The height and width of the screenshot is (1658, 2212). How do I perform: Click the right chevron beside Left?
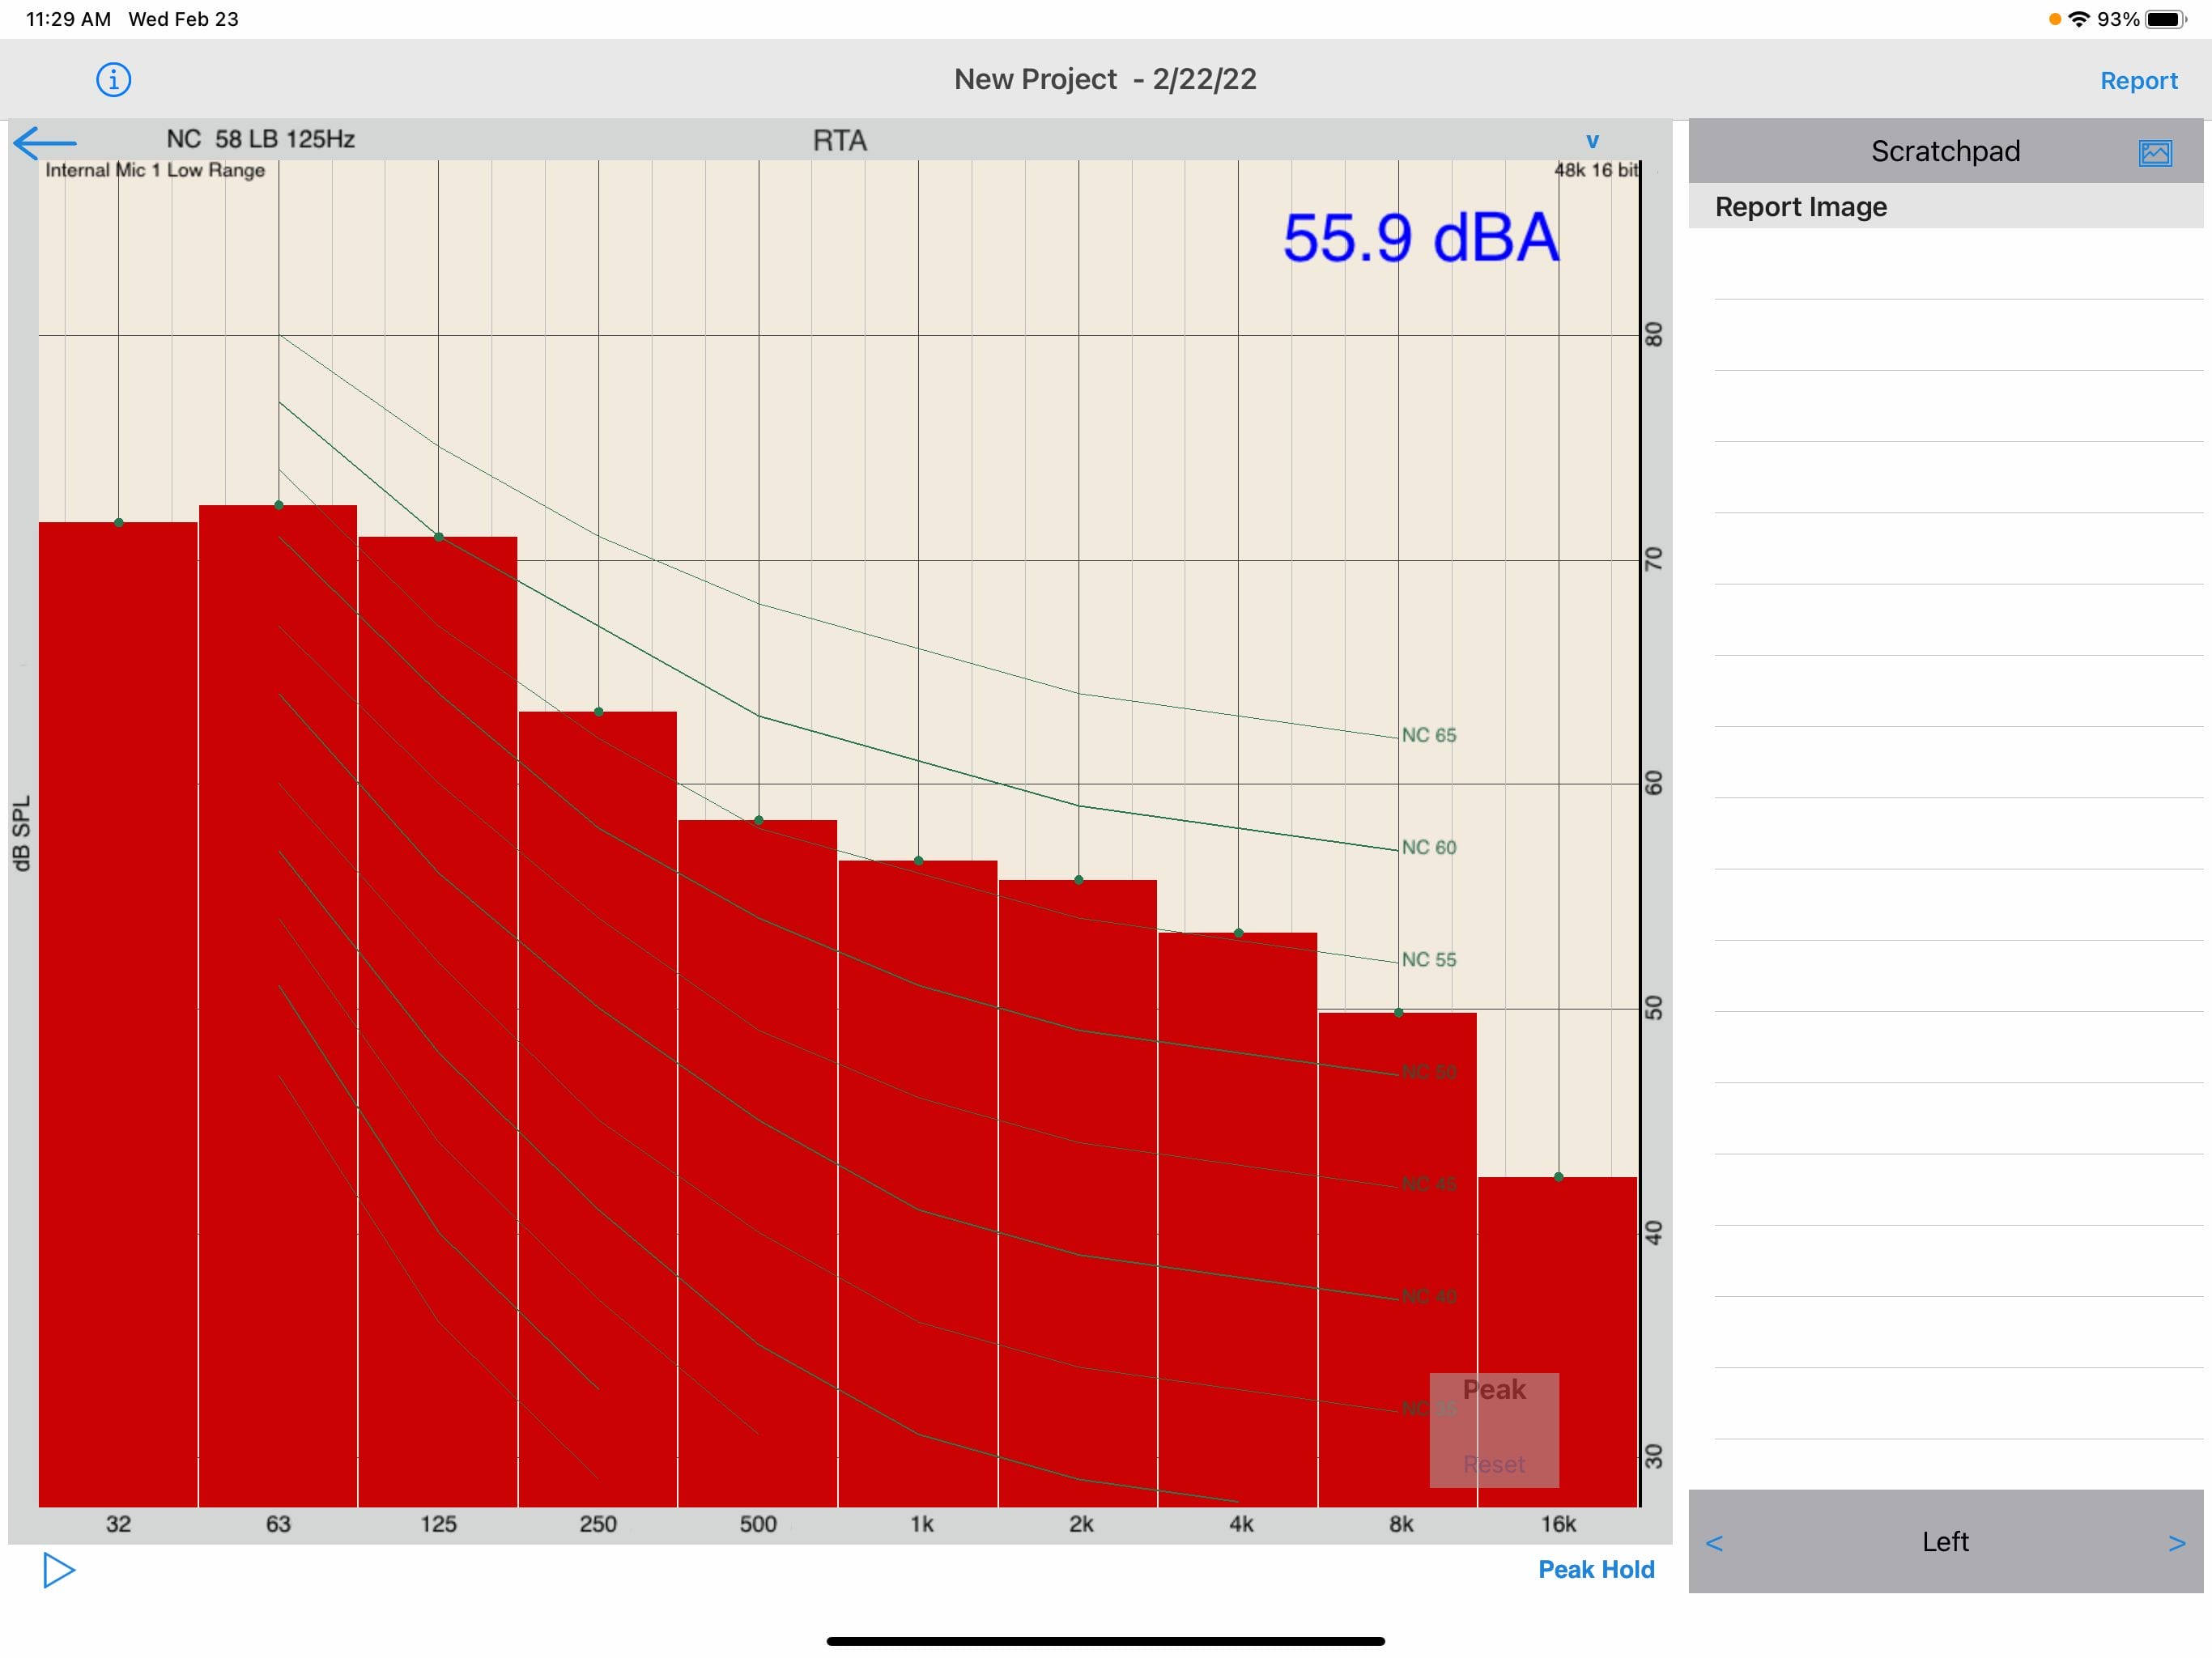(2176, 1542)
